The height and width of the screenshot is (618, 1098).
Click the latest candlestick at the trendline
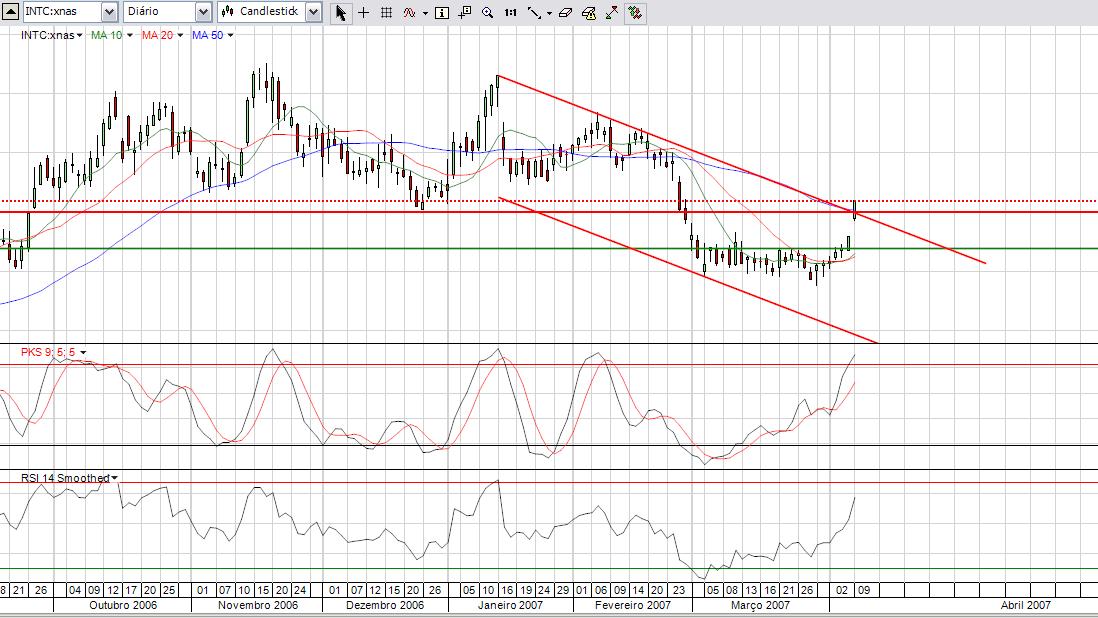[x=855, y=210]
